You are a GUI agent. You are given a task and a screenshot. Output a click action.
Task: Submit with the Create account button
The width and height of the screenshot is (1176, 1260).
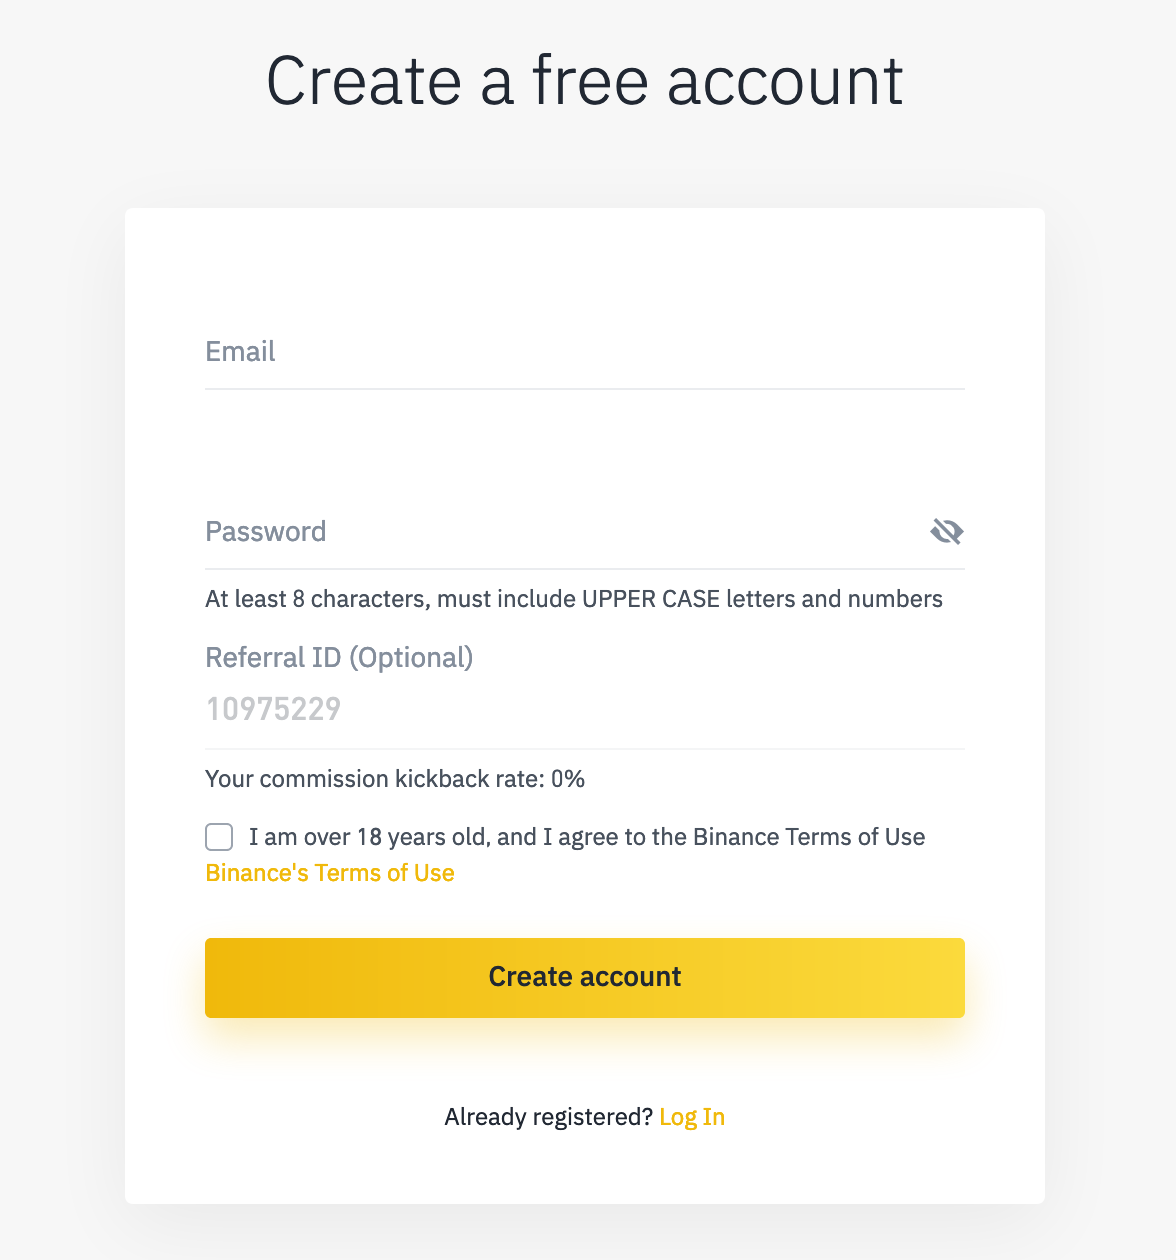click(x=585, y=977)
